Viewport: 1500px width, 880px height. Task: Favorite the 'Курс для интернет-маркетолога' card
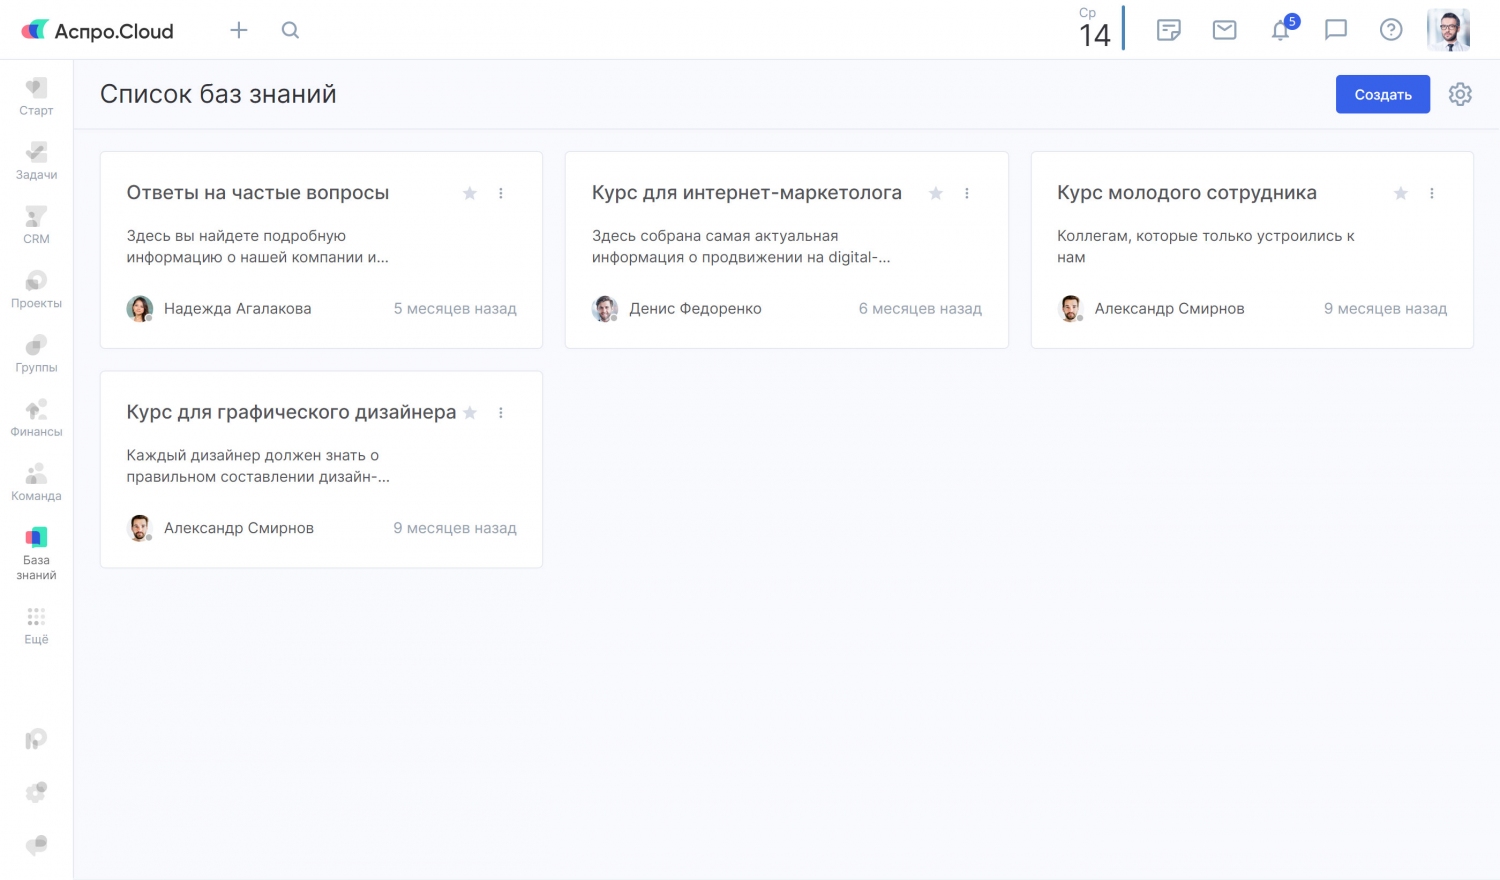click(x=936, y=193)
